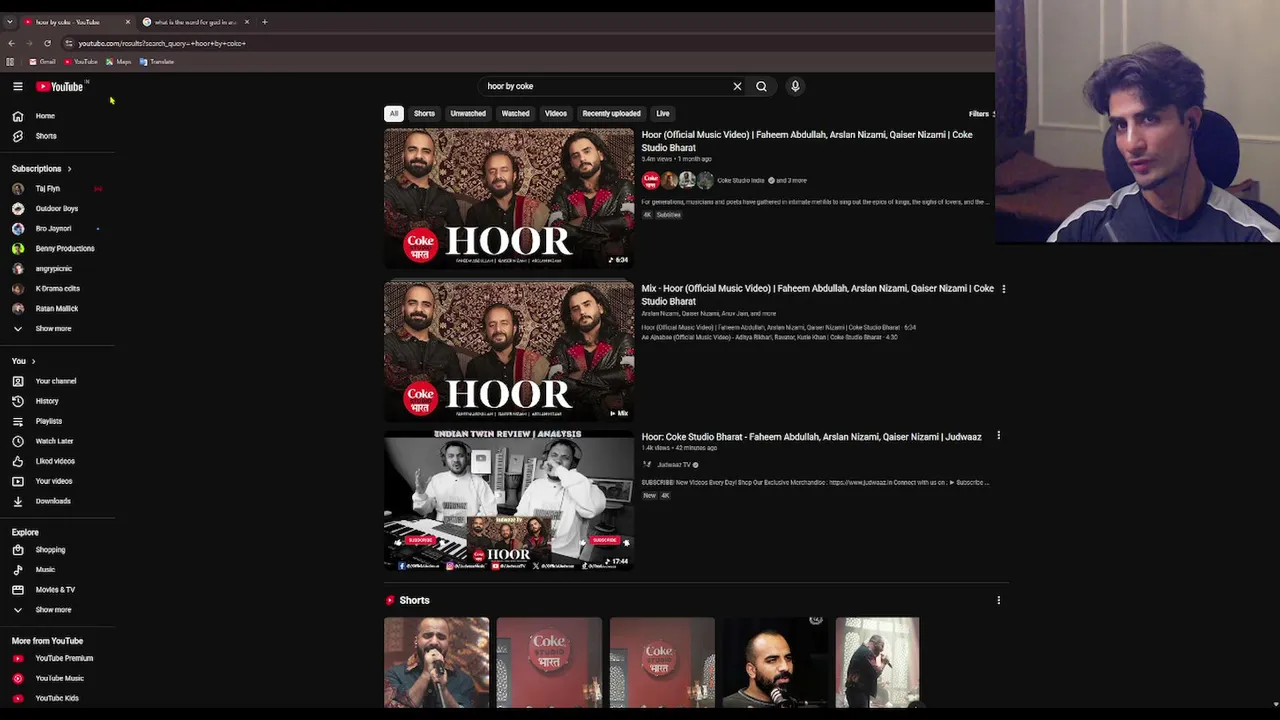Image resolution: width=1280 pixels, height=720 pixels.
Task: Select the All filter chip
Action: click(394, 114)
